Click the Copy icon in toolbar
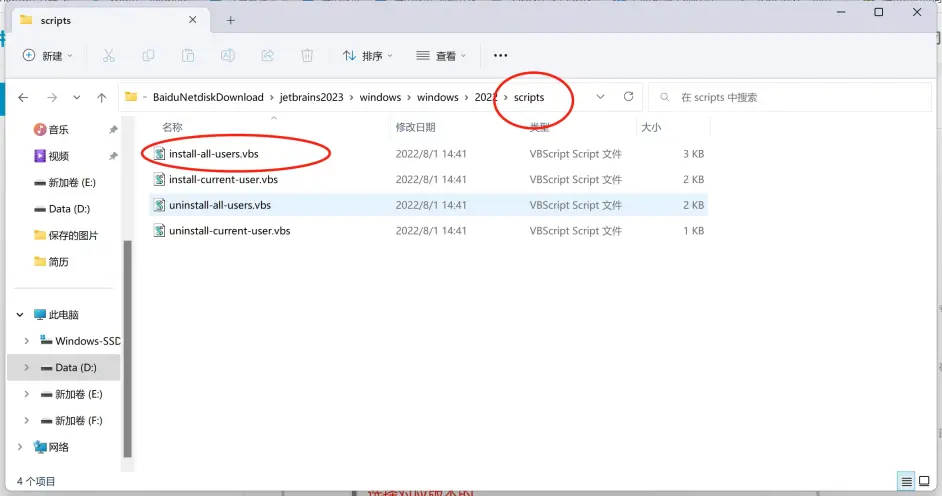Screen dimensions: 942x496 [148, 56]
